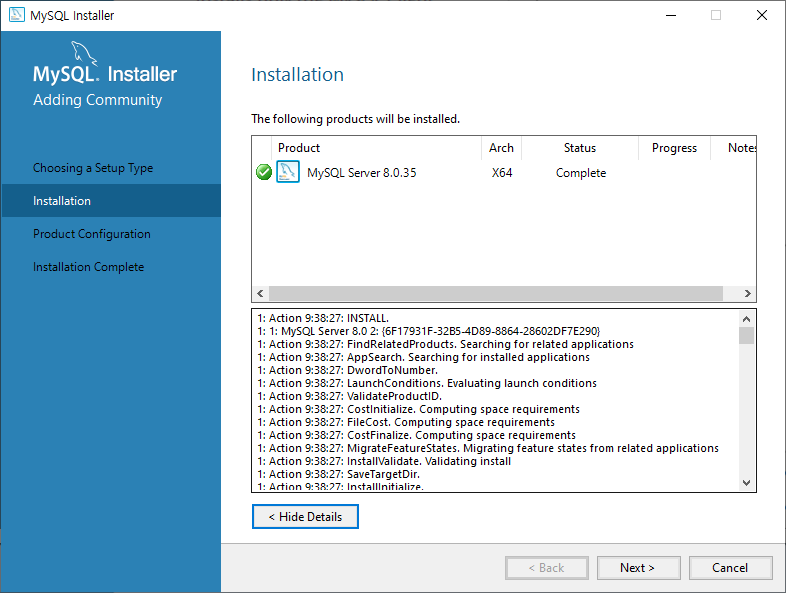Click the 'Adding Community' sidebar subtitle
Image resolution: width=786 pixels, height=593 pixels.
click(x=98, y=100)
